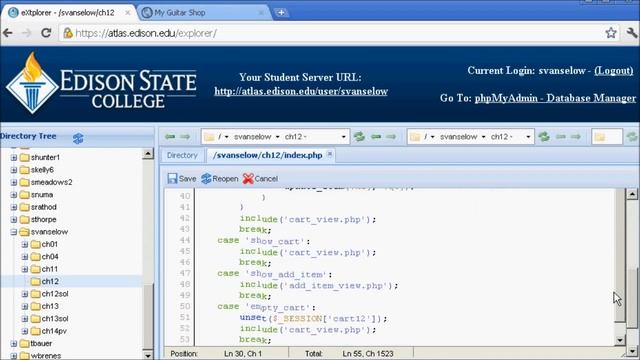Click svanselow in left path breadcrumb
The image size is (640, 360).
[x=252, y=137]
